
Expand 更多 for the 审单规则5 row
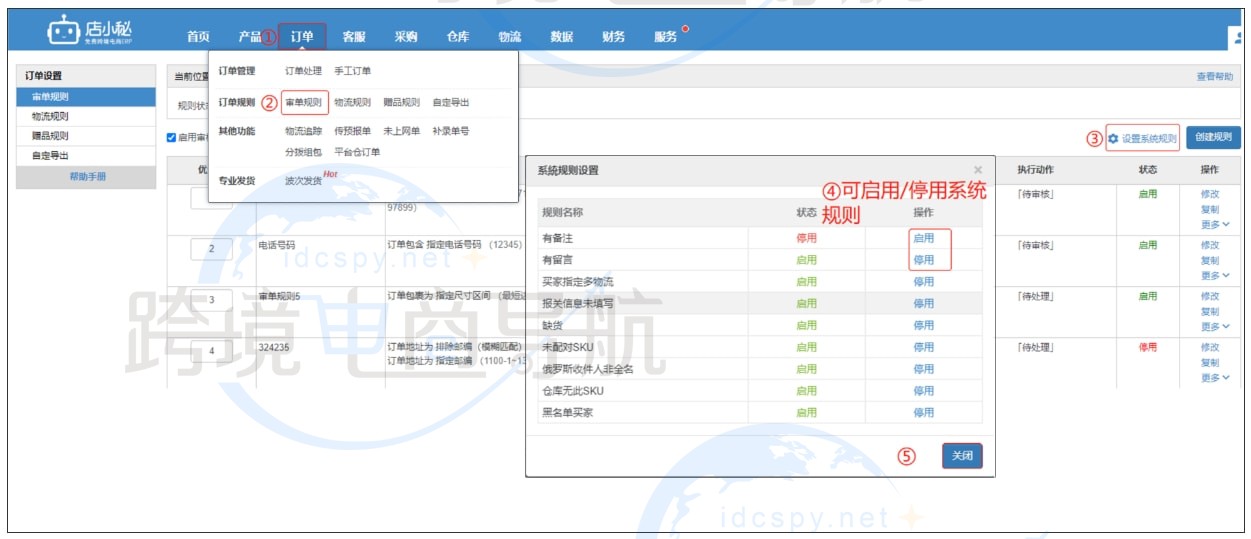click(1215, 327)
